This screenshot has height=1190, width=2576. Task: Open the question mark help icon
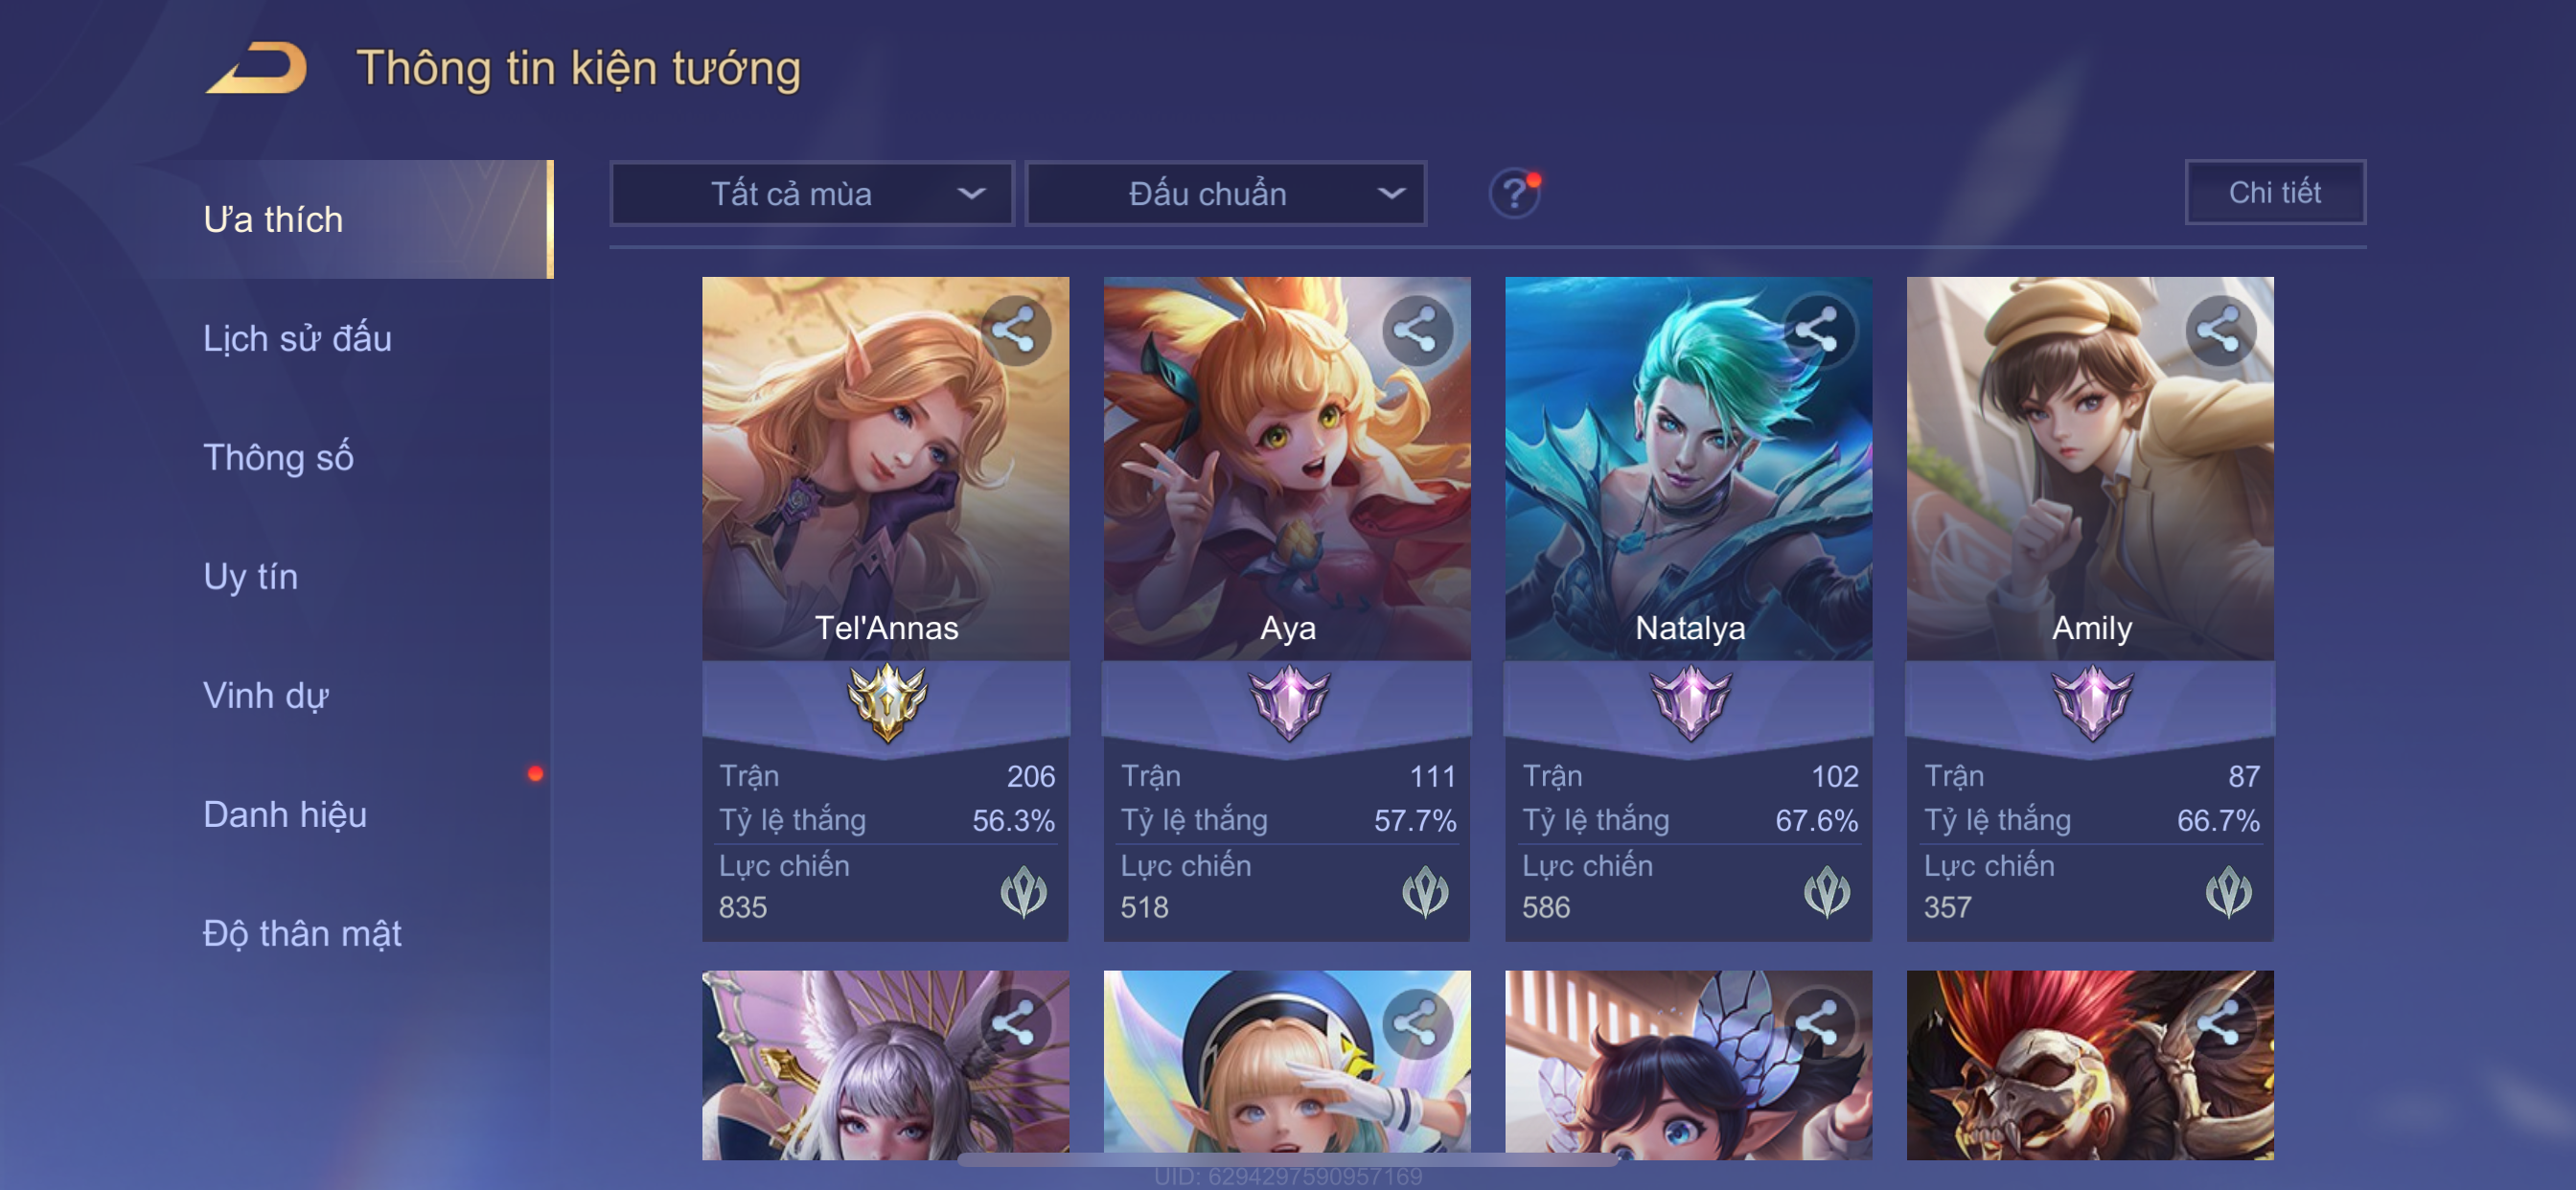[1514, 193]
